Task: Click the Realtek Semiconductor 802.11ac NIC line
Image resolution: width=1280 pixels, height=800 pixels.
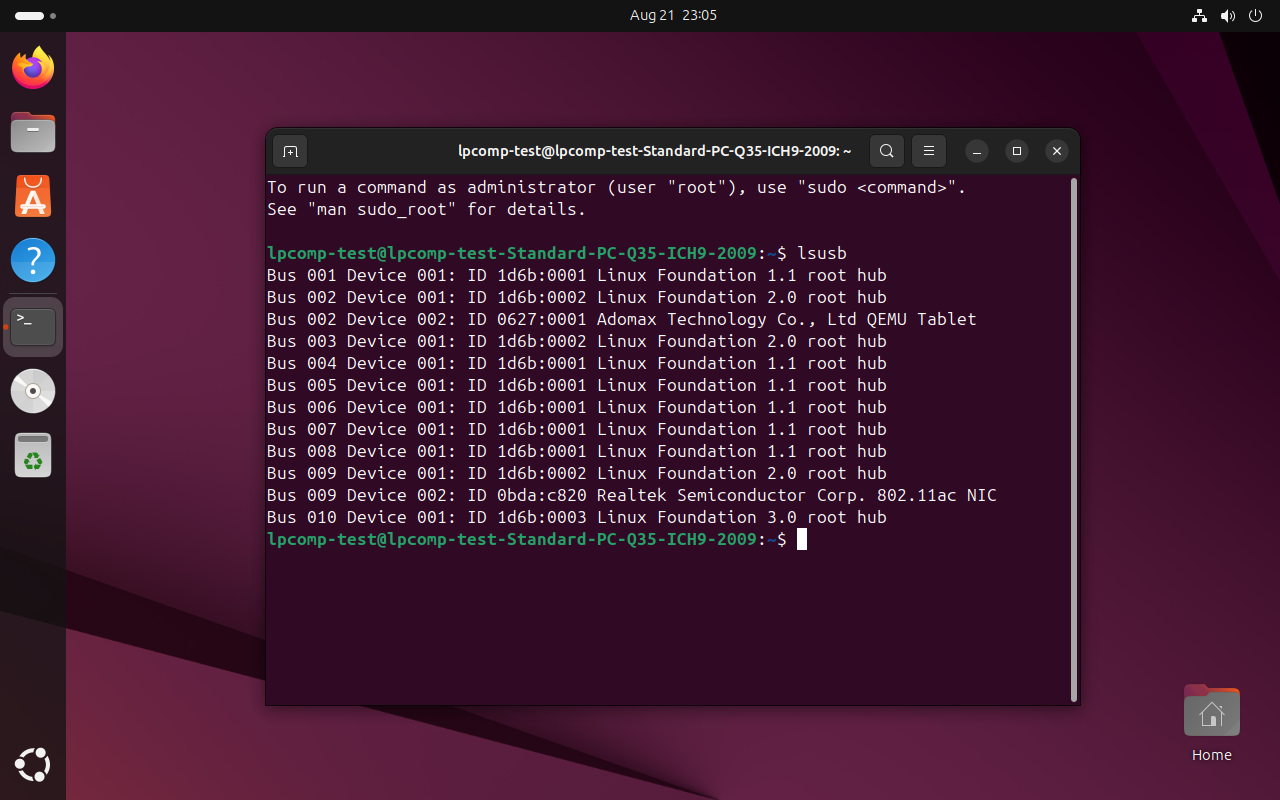Action: coord(632,495)
